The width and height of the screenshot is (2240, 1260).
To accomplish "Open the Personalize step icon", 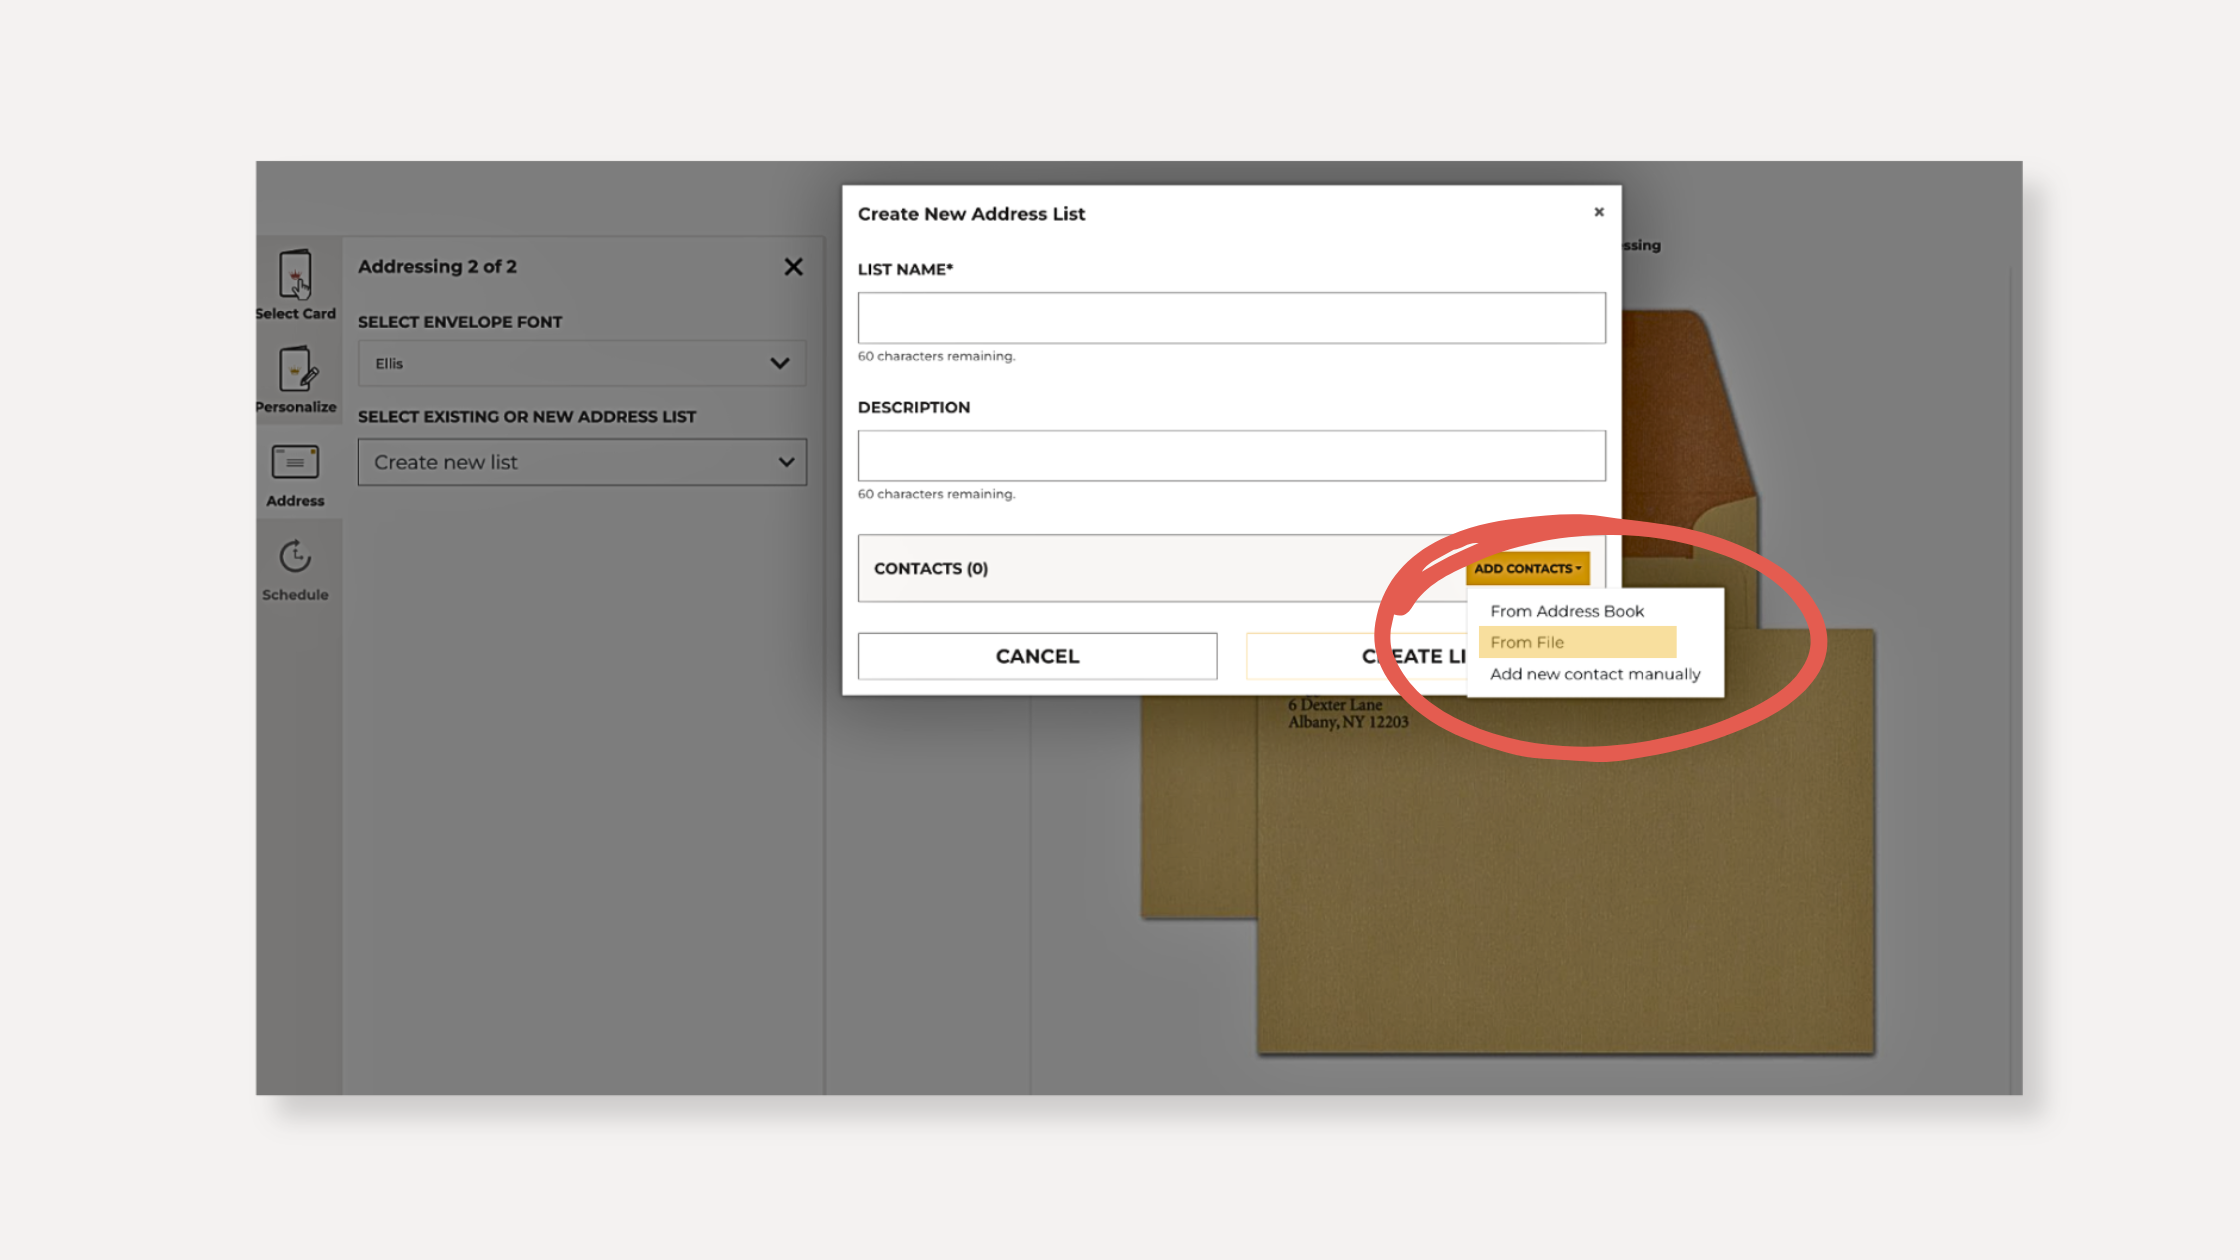I will point(296,370).
